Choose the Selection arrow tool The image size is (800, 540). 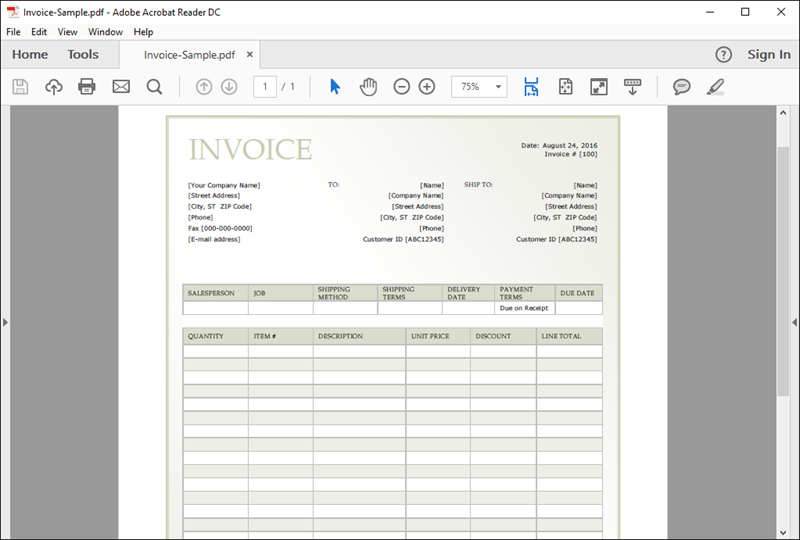coord(335,87)
